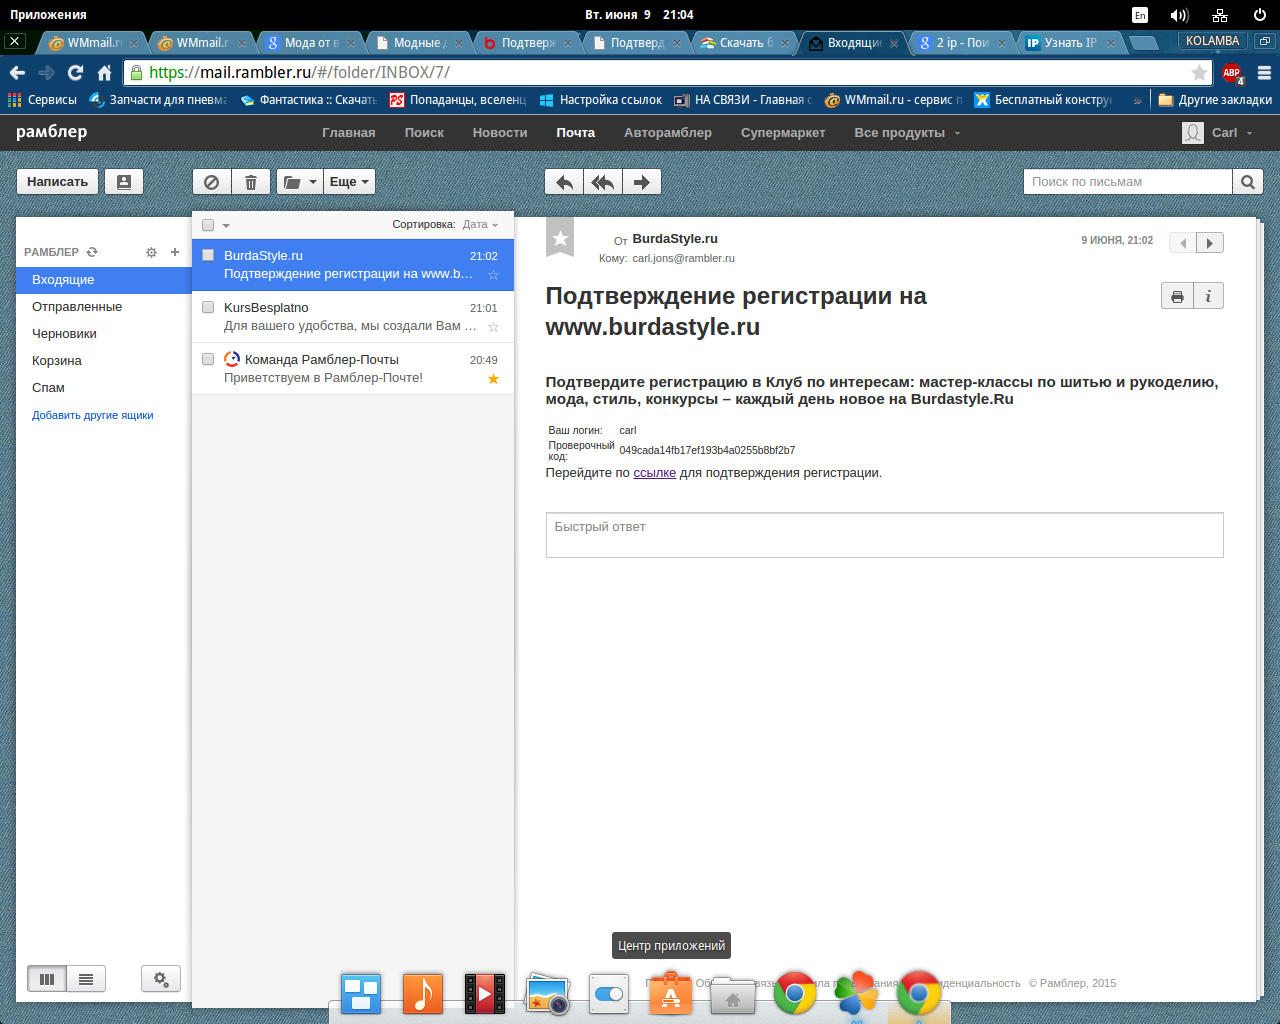
Task: Tick the BurdaStyle.ru message checkbox
Action: pyautogui.click(x=208, y=255)
